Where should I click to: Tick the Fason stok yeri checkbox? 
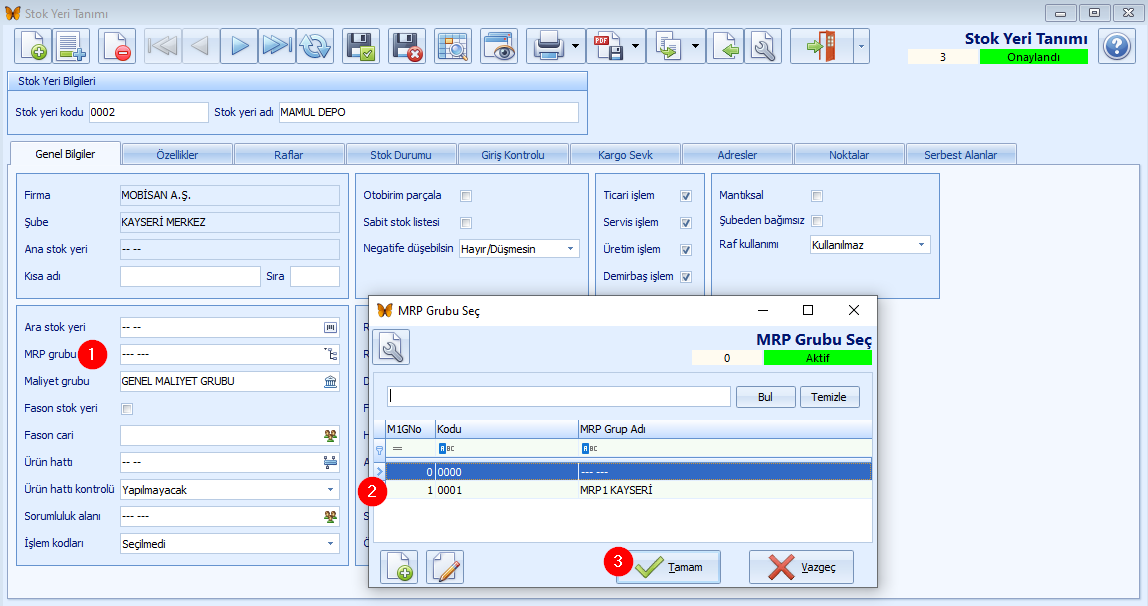pyautogui.click(x=127, y=408)
